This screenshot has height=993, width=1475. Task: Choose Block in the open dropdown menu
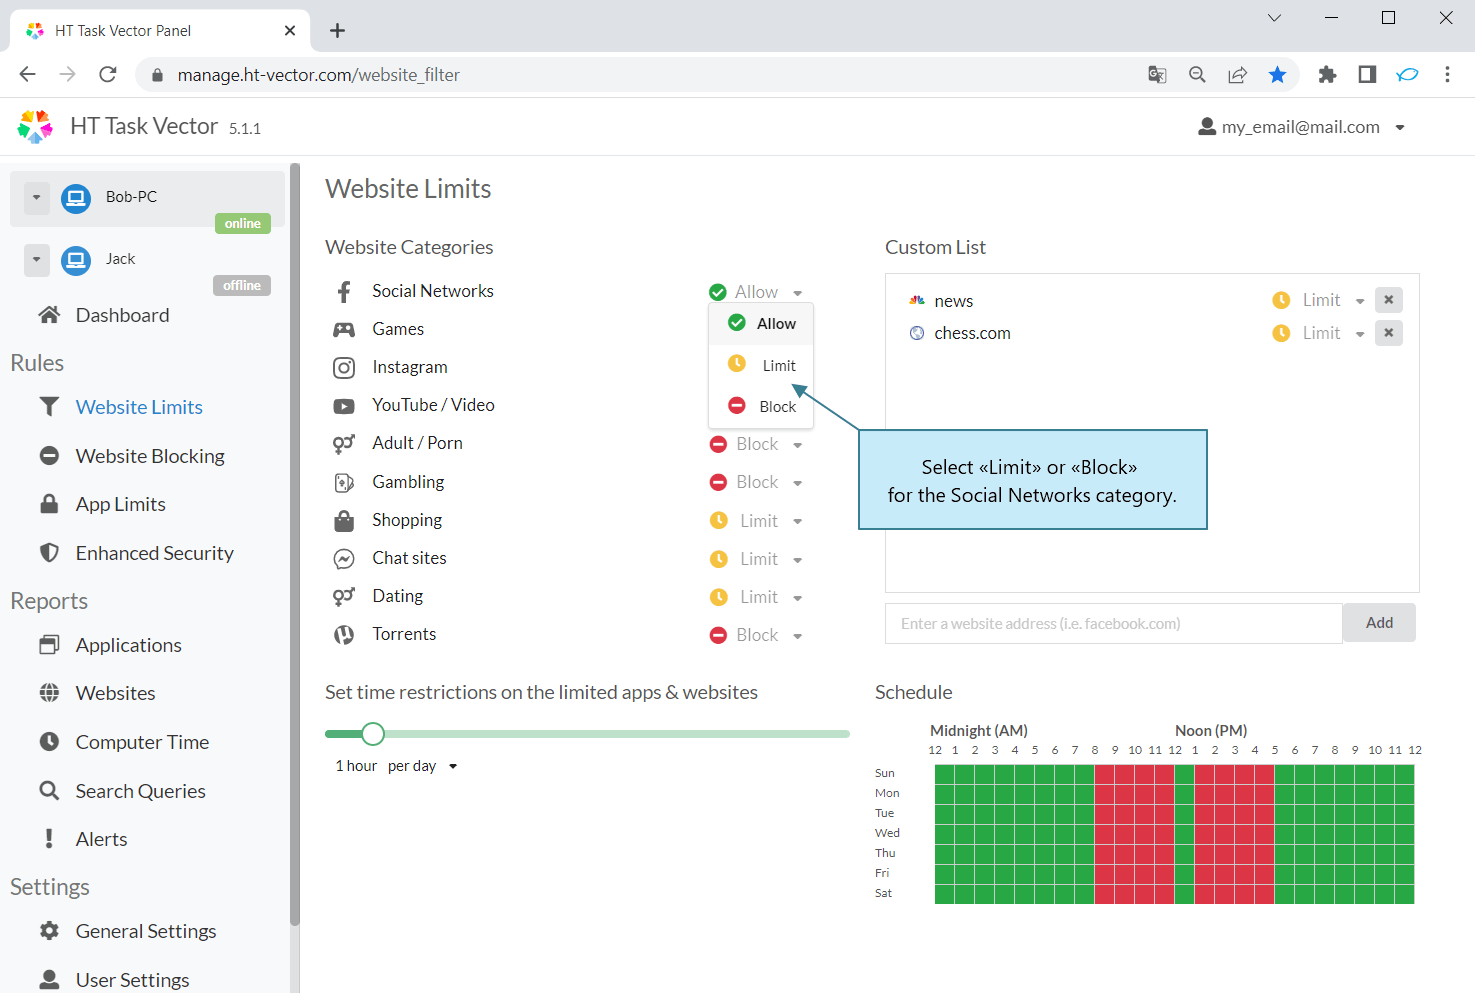pyautogui.click(x=761, y=406)
